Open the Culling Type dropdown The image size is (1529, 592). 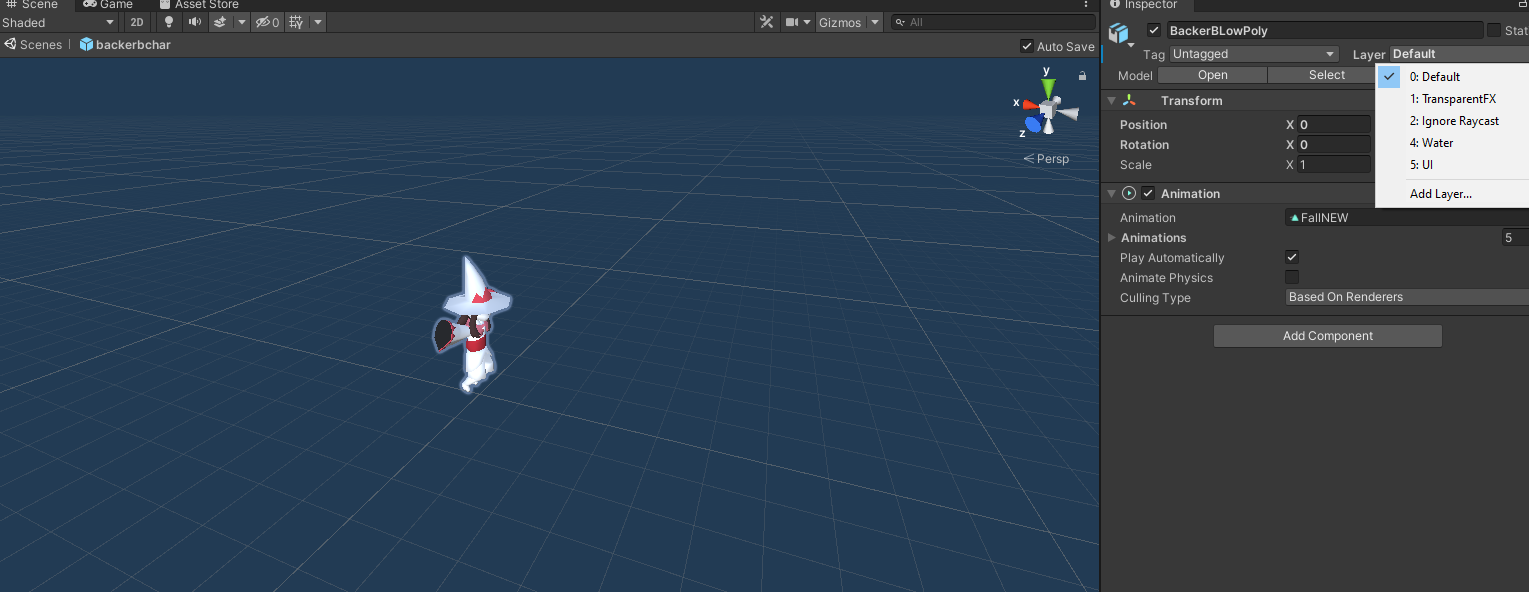(1407, 297)
